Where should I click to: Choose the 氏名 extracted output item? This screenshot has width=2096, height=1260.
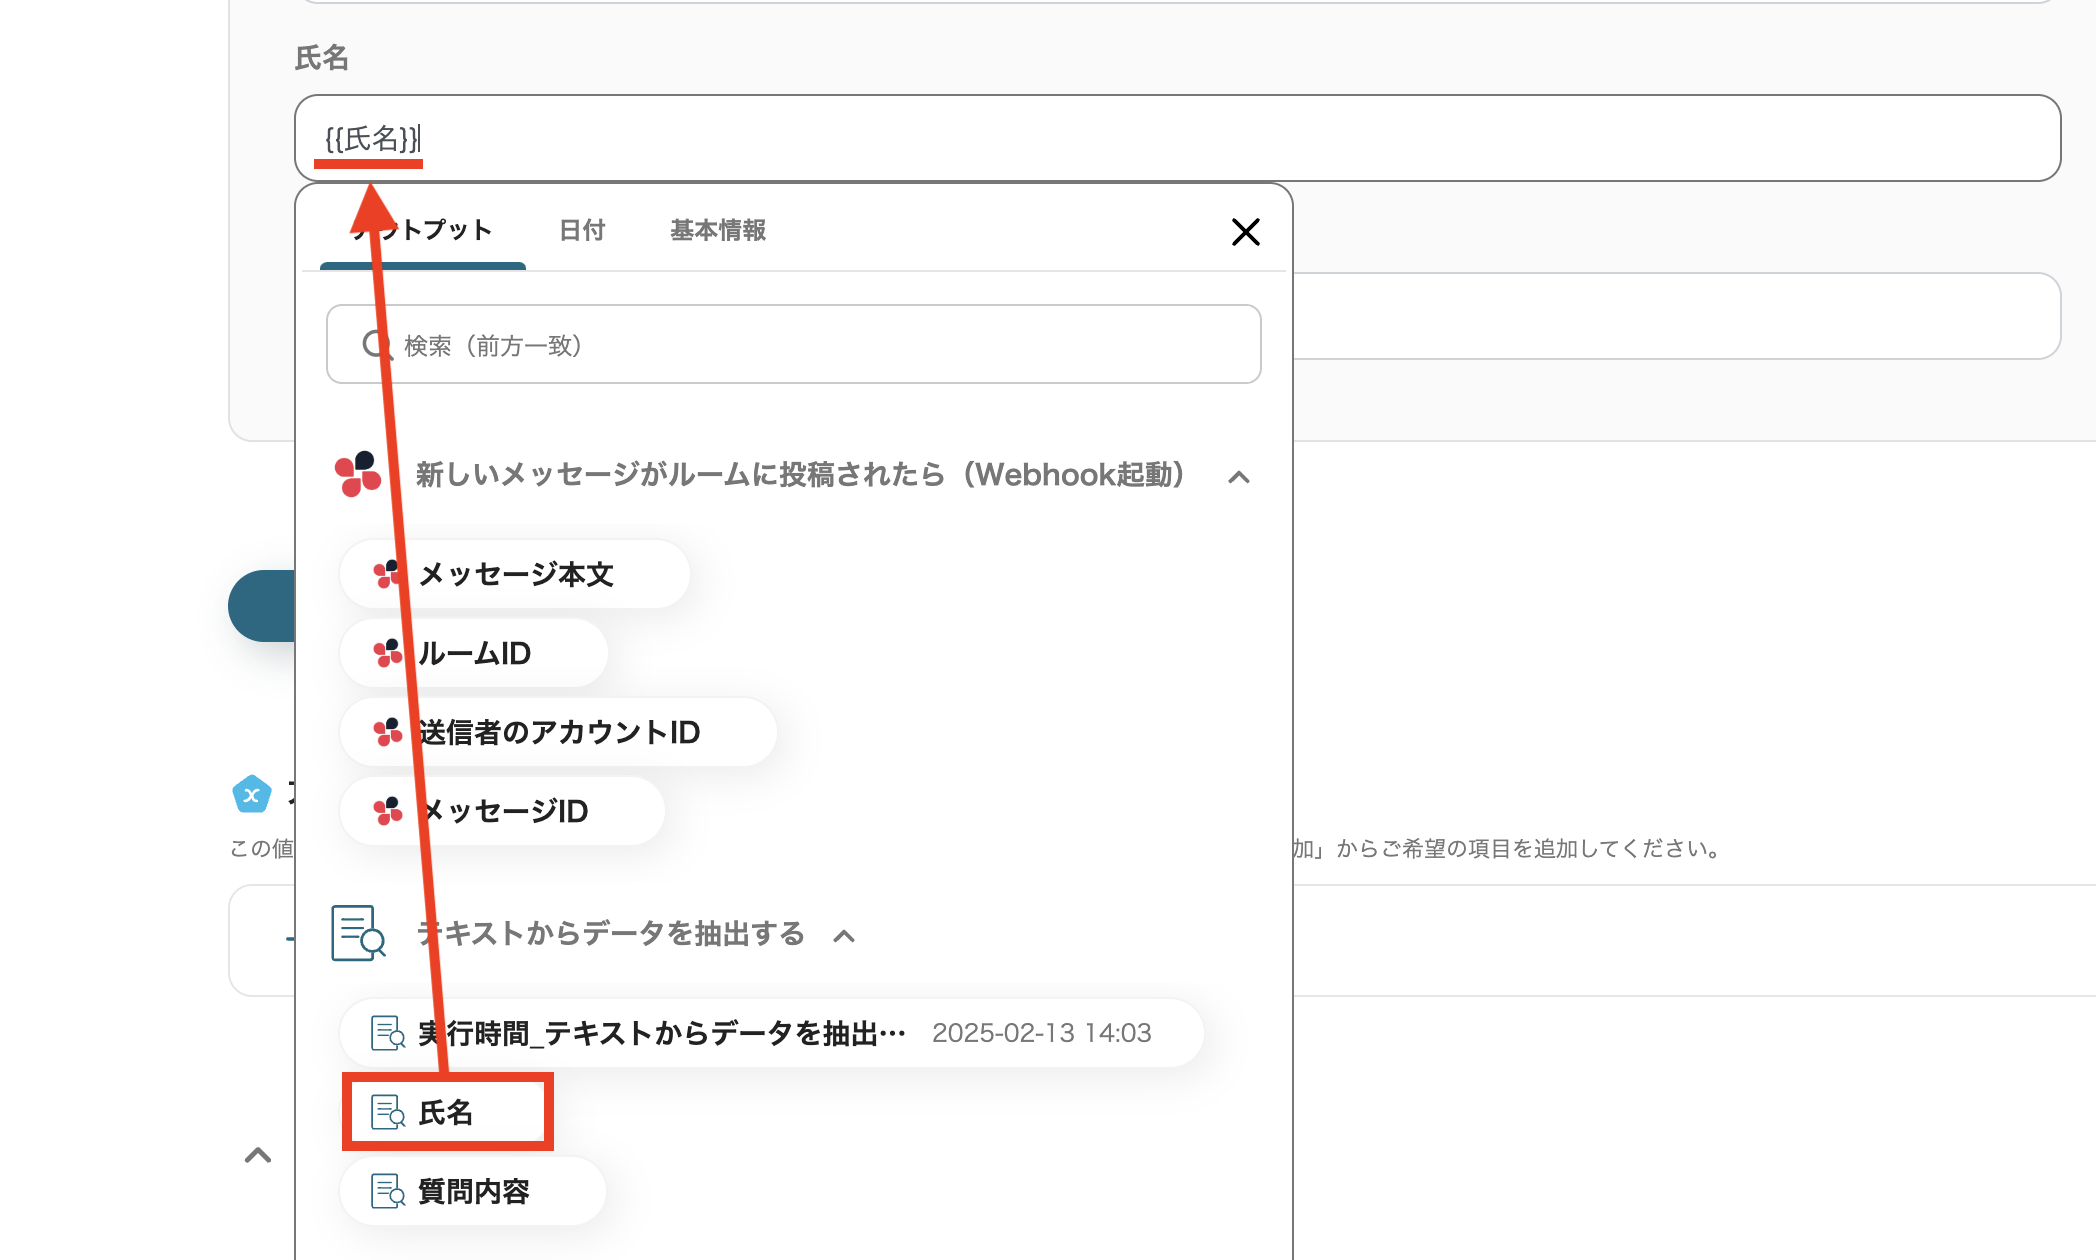click(x=447, y=1112)
